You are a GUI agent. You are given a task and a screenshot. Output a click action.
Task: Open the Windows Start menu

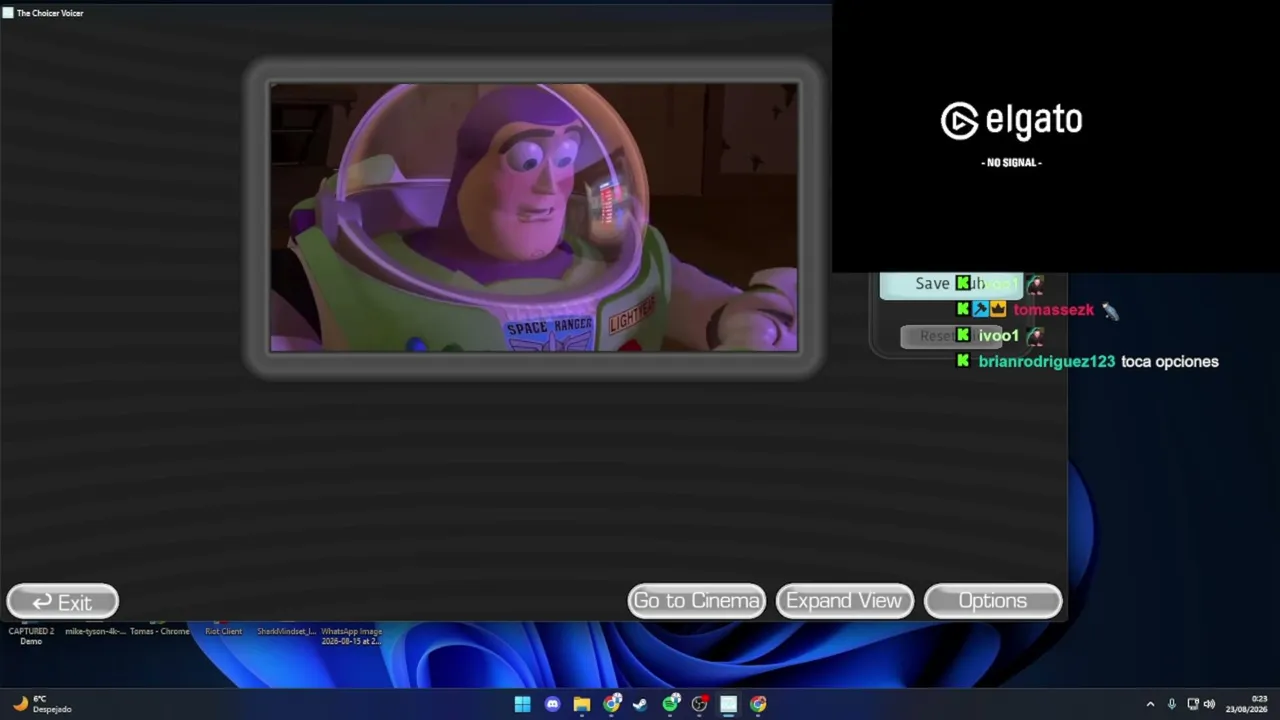pos(522,704)
